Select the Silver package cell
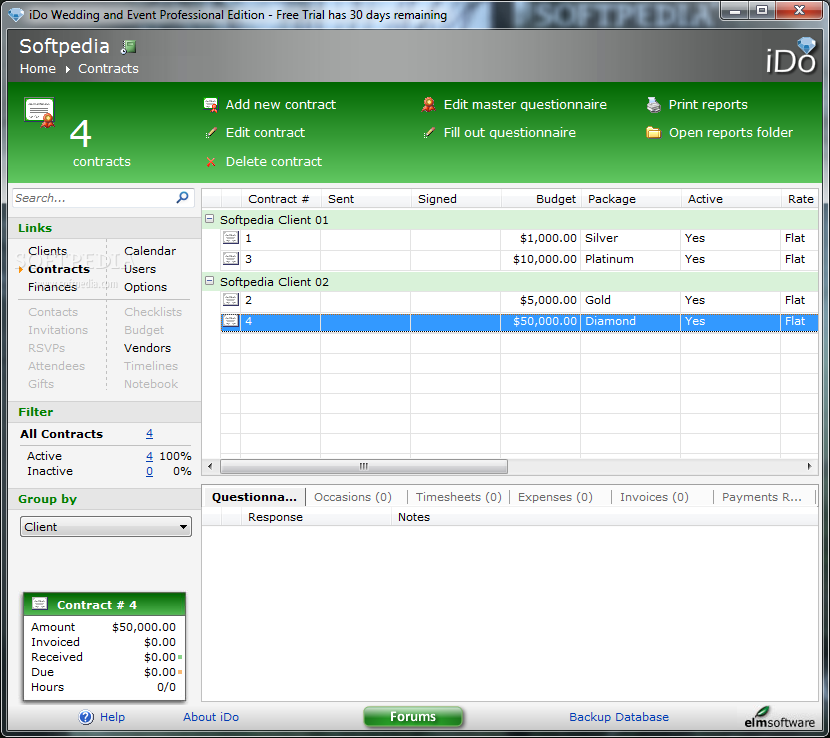The height and width of the screenshot is (738, 830). (x=630, y=238)
